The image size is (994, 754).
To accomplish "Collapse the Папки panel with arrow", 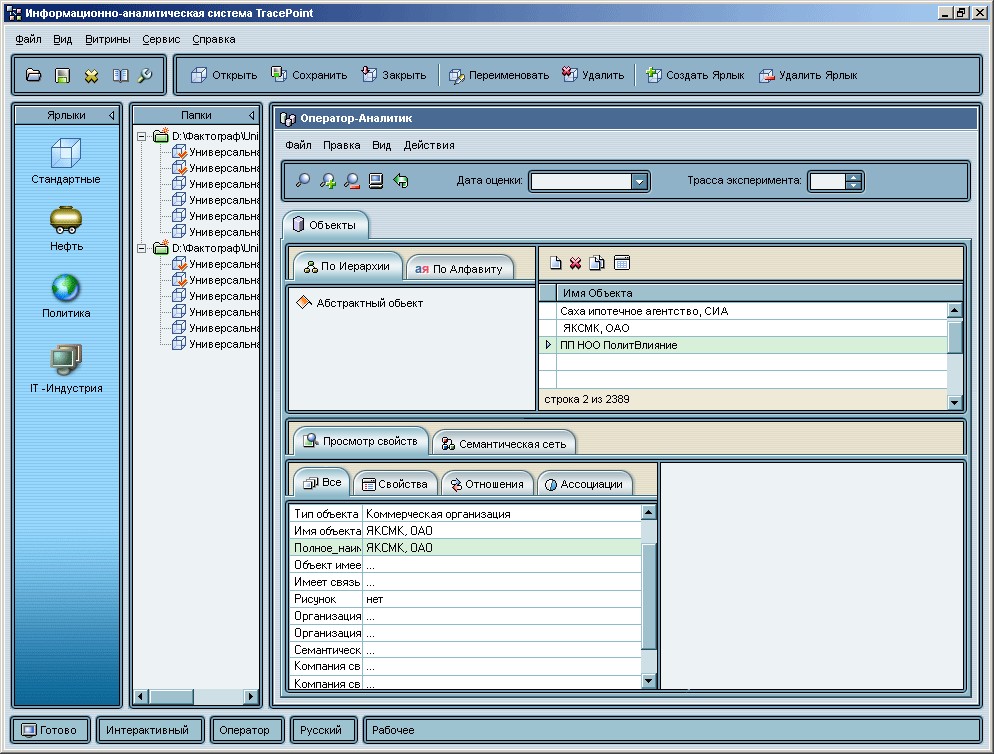I will tap(252, 115).
